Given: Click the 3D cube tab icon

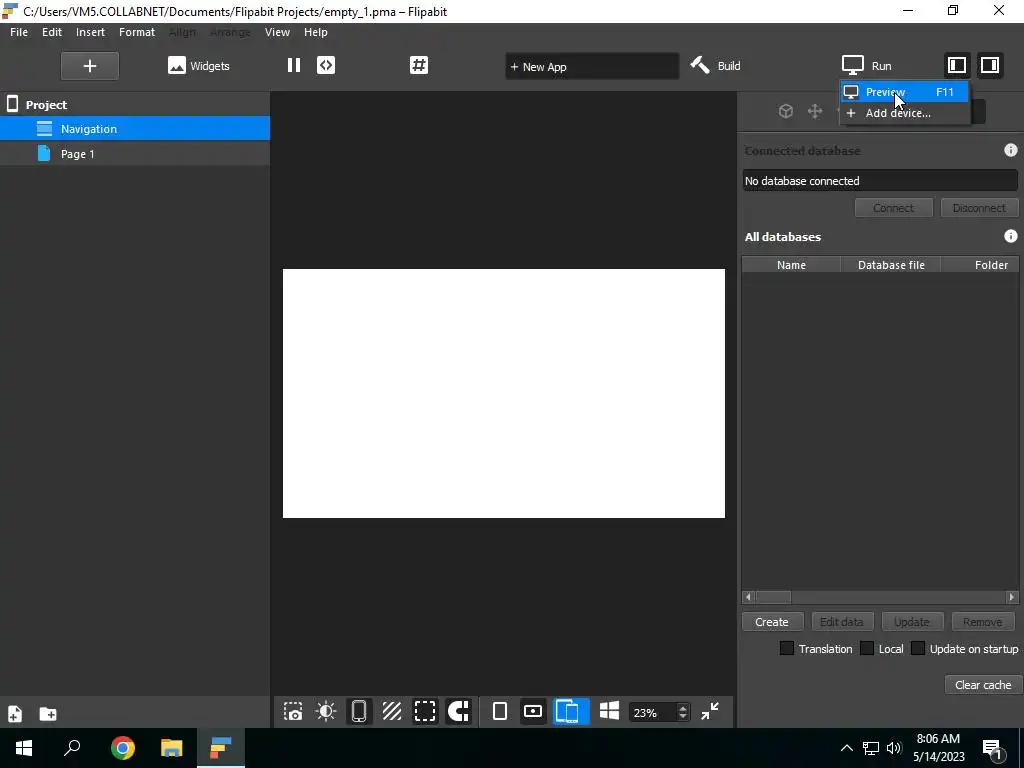Looking at the screenshot, I should (786, 111).
